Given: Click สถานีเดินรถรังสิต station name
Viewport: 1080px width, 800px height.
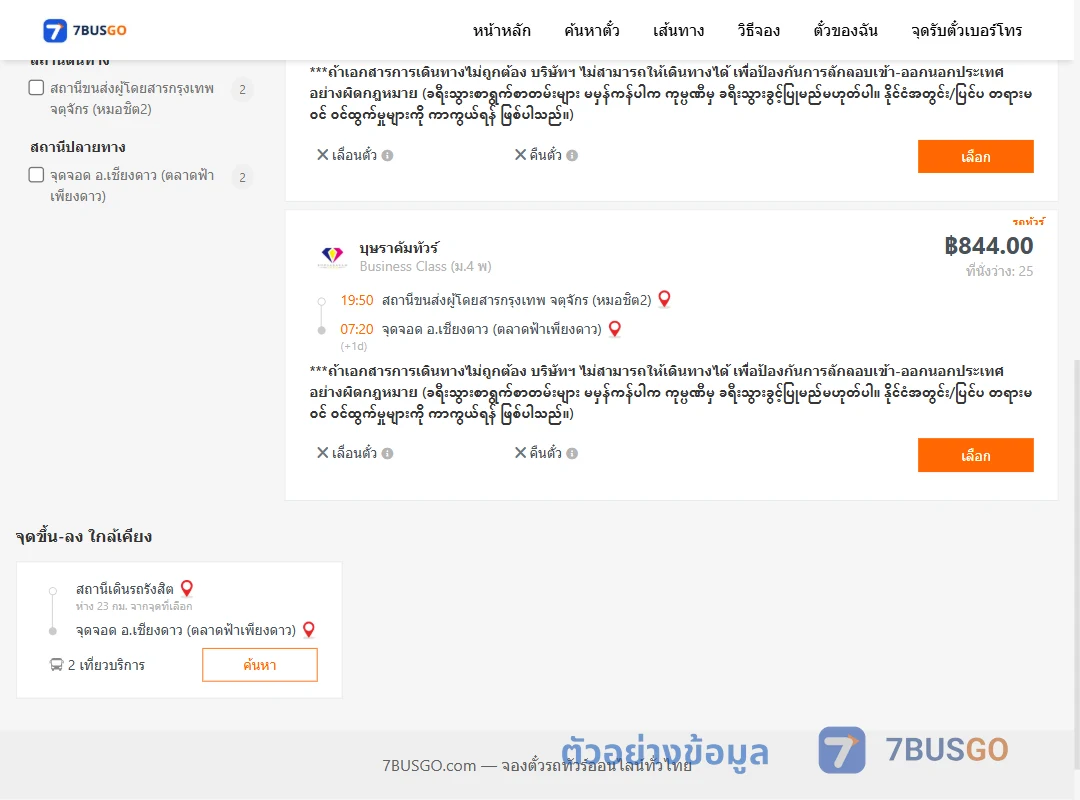Looking at the screenshot, I should pos(125,589).
